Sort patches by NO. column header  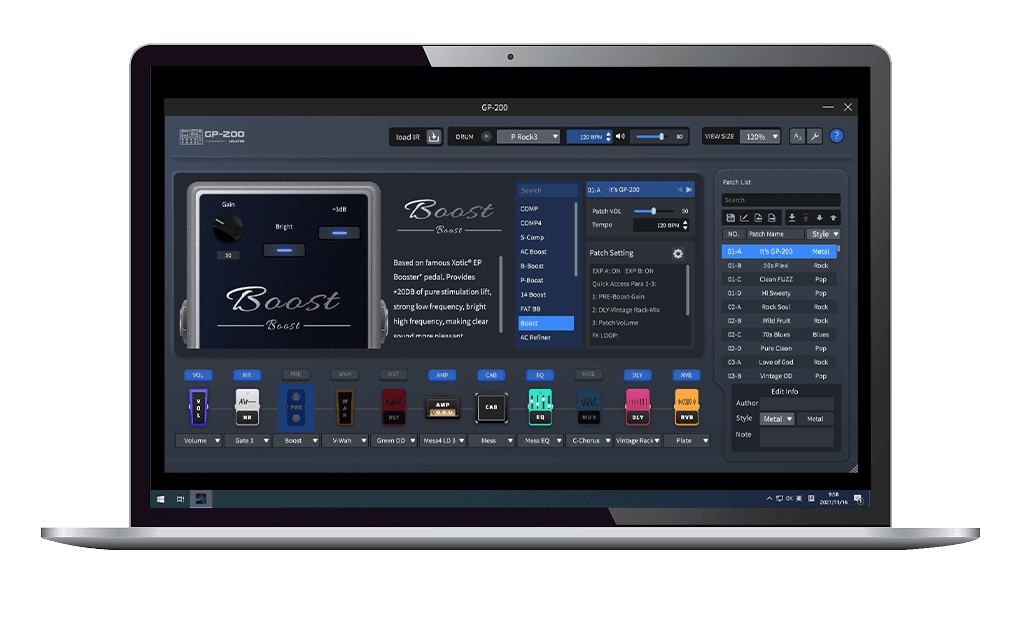point(733,234)
